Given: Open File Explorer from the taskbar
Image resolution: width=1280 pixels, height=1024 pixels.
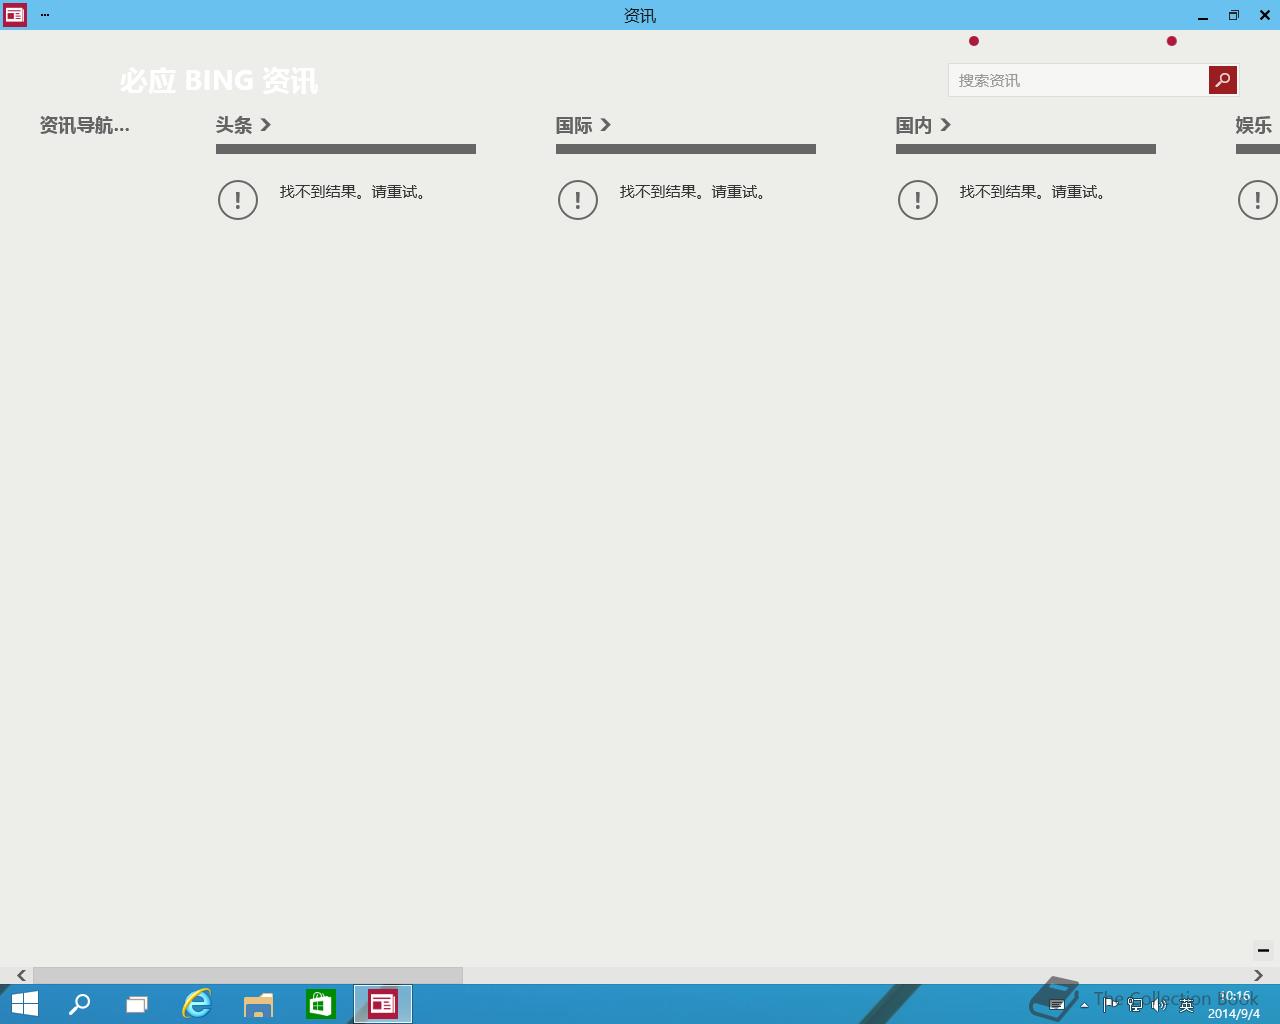Looking at the screenshot, I should point(259,1004).
